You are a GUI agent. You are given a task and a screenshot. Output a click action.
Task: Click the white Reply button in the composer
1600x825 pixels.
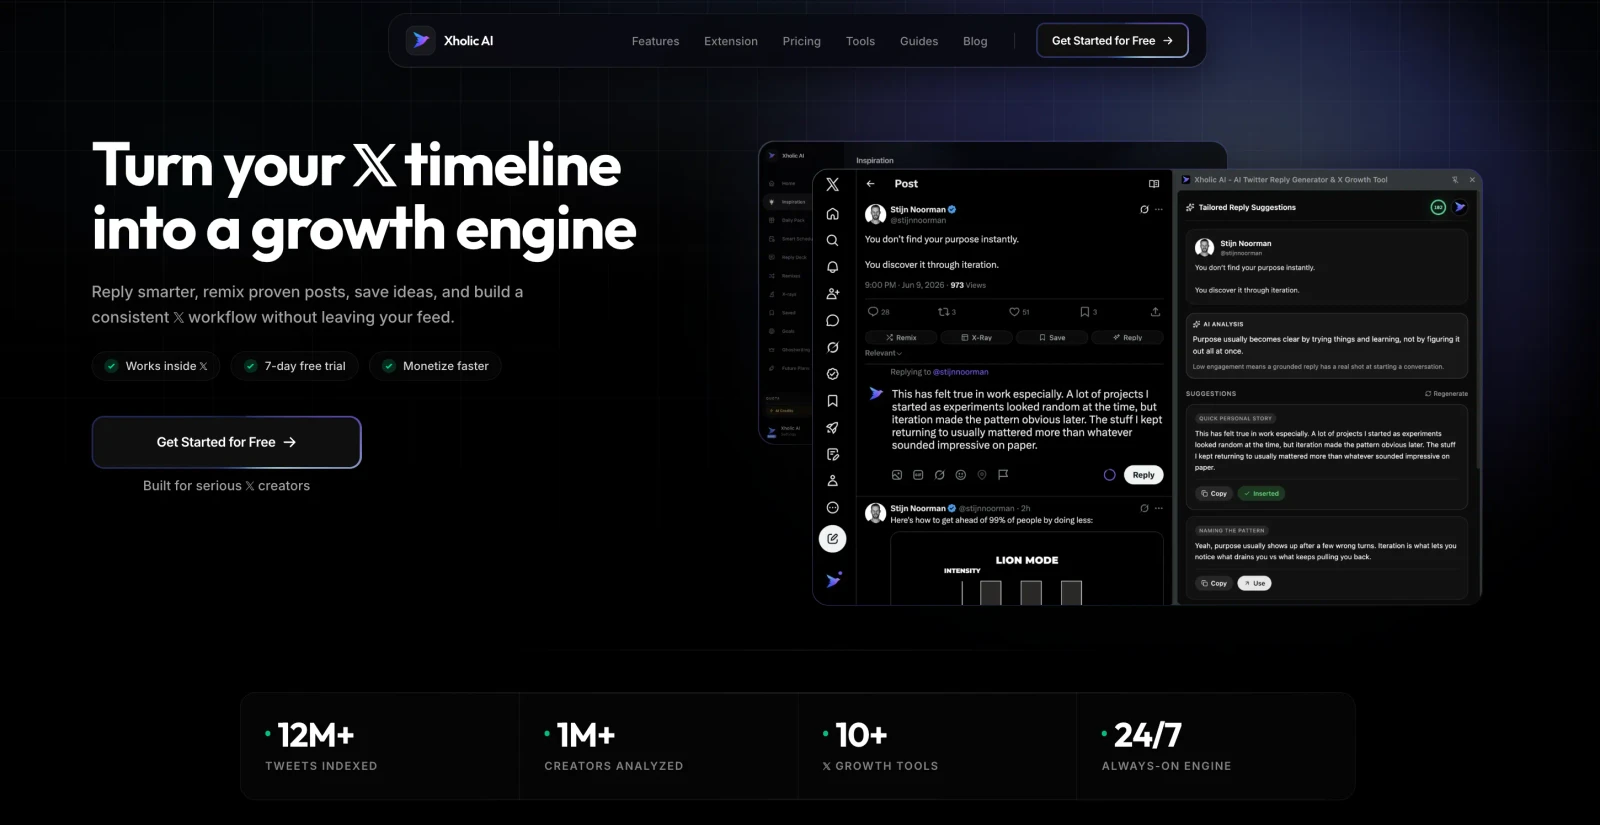(1144, 475)
